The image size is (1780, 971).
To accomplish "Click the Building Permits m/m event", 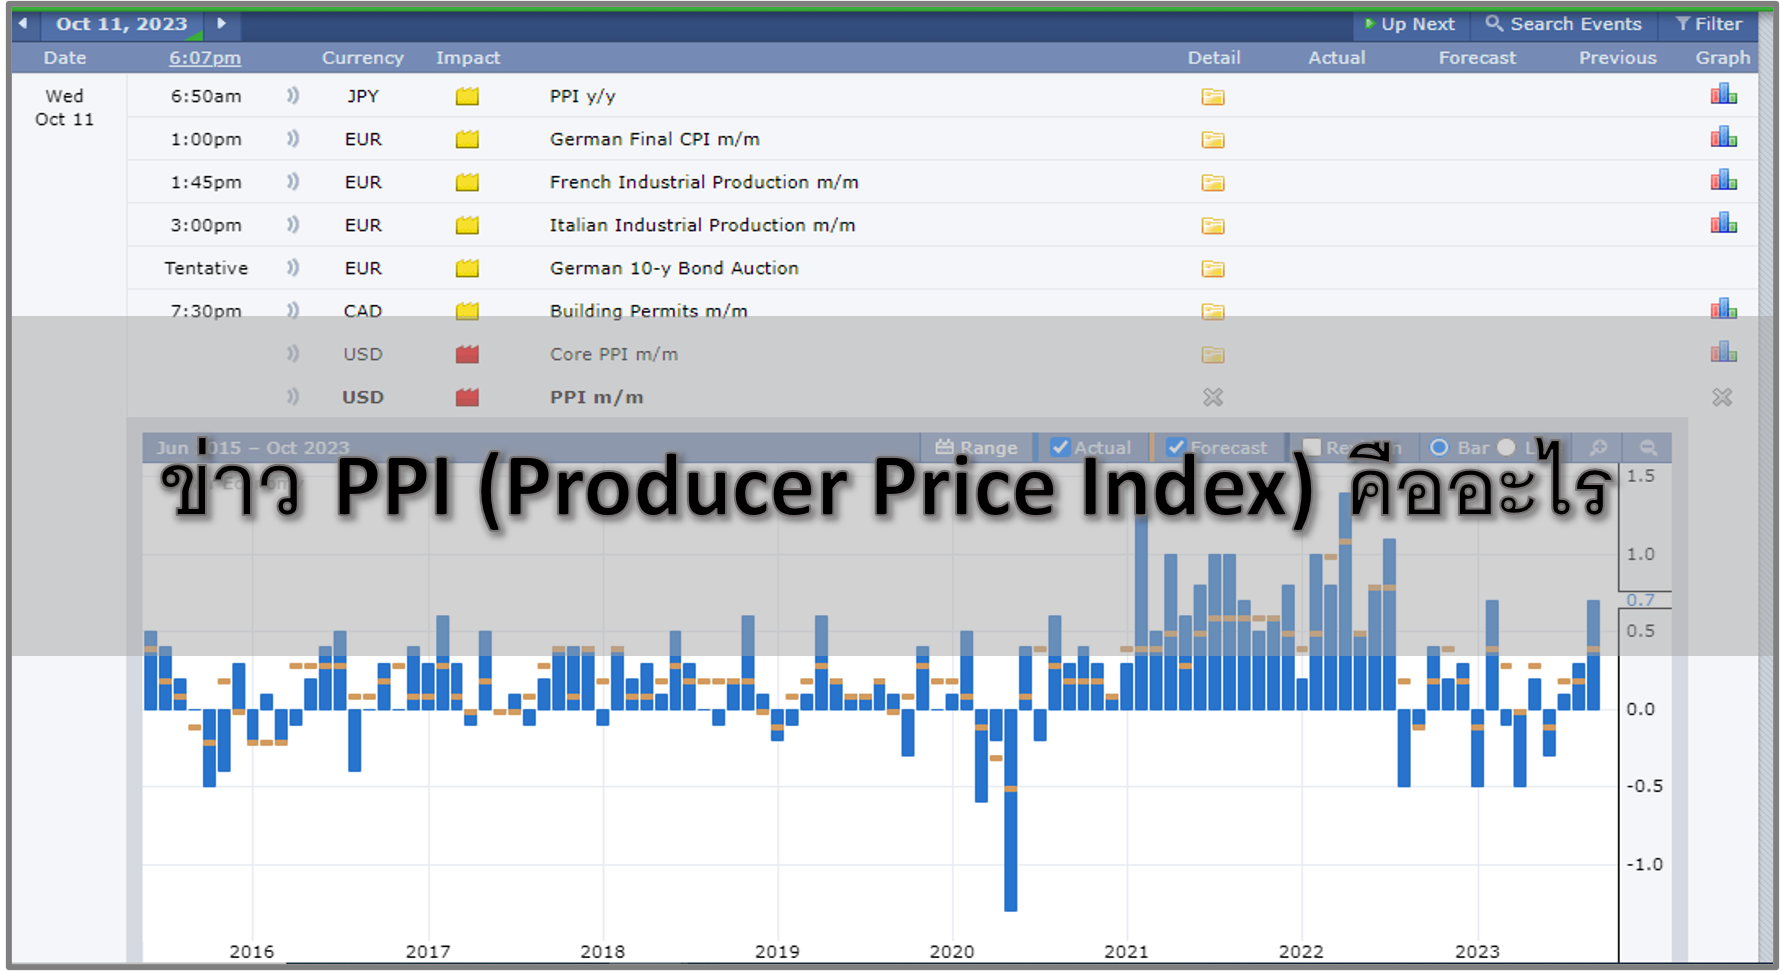I will coord(648,311).
